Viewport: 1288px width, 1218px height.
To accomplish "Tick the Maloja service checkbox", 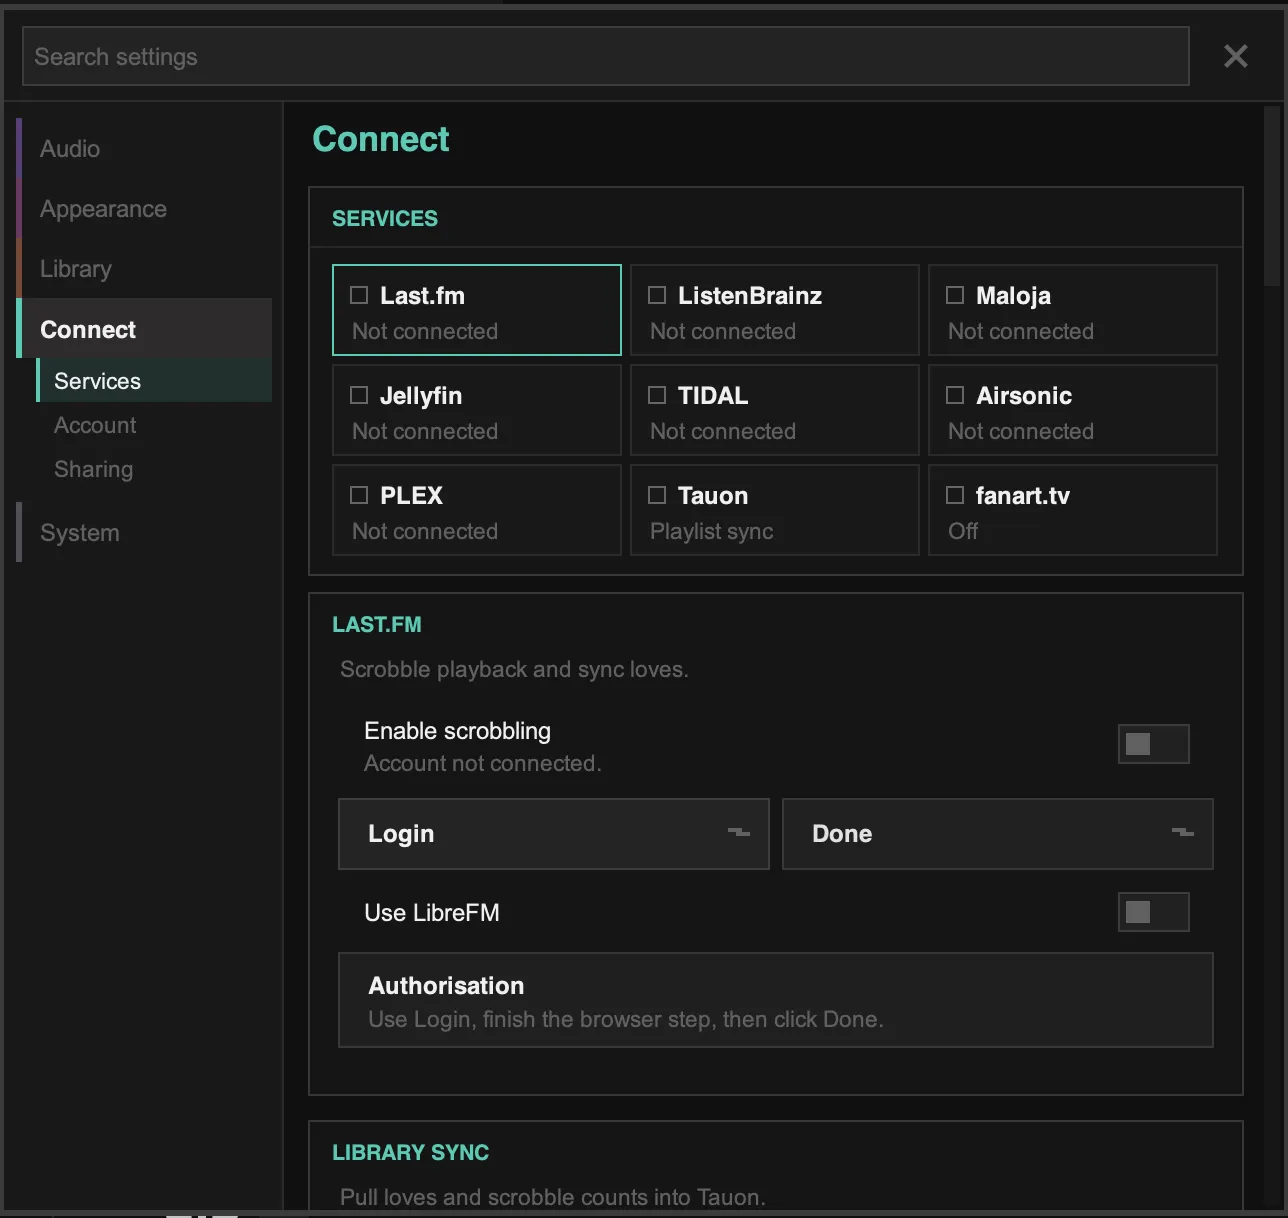I will pos(955,295).
